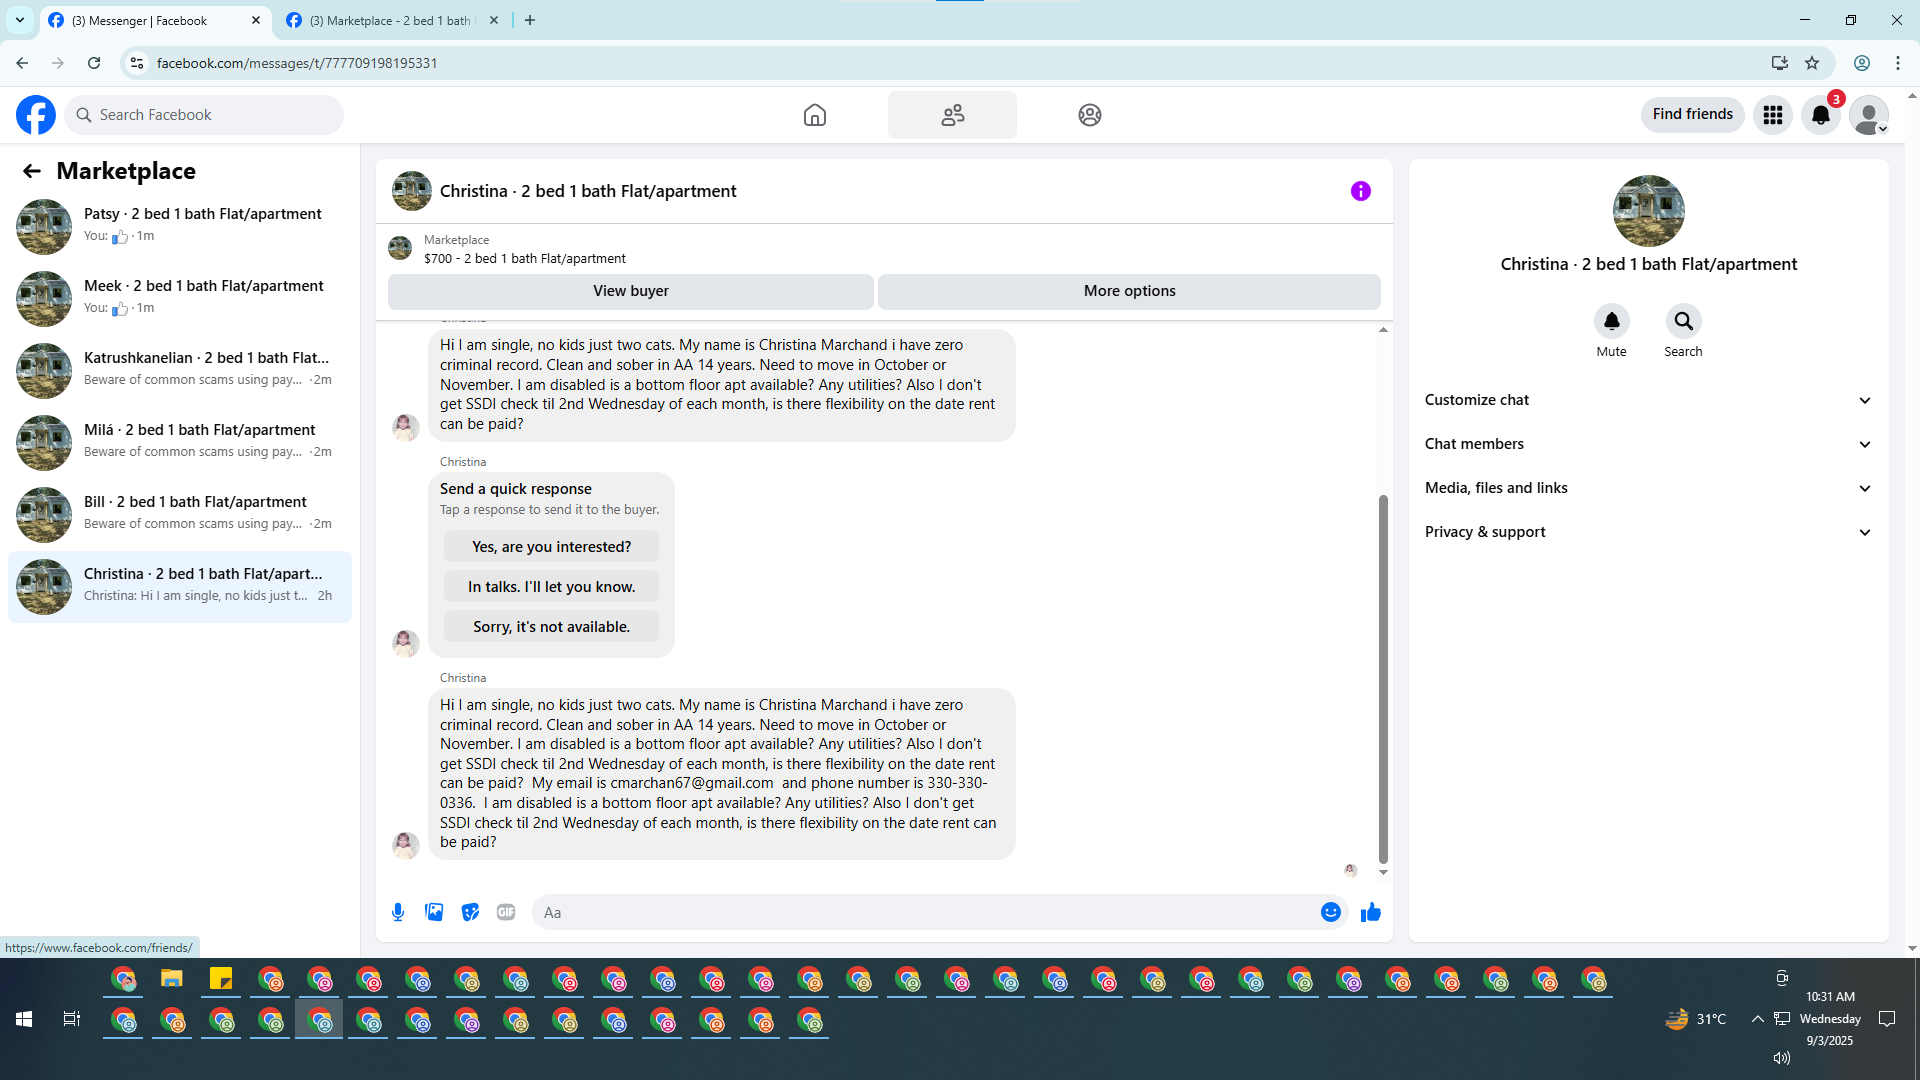Click the More options button

(x=1130, y=291)
